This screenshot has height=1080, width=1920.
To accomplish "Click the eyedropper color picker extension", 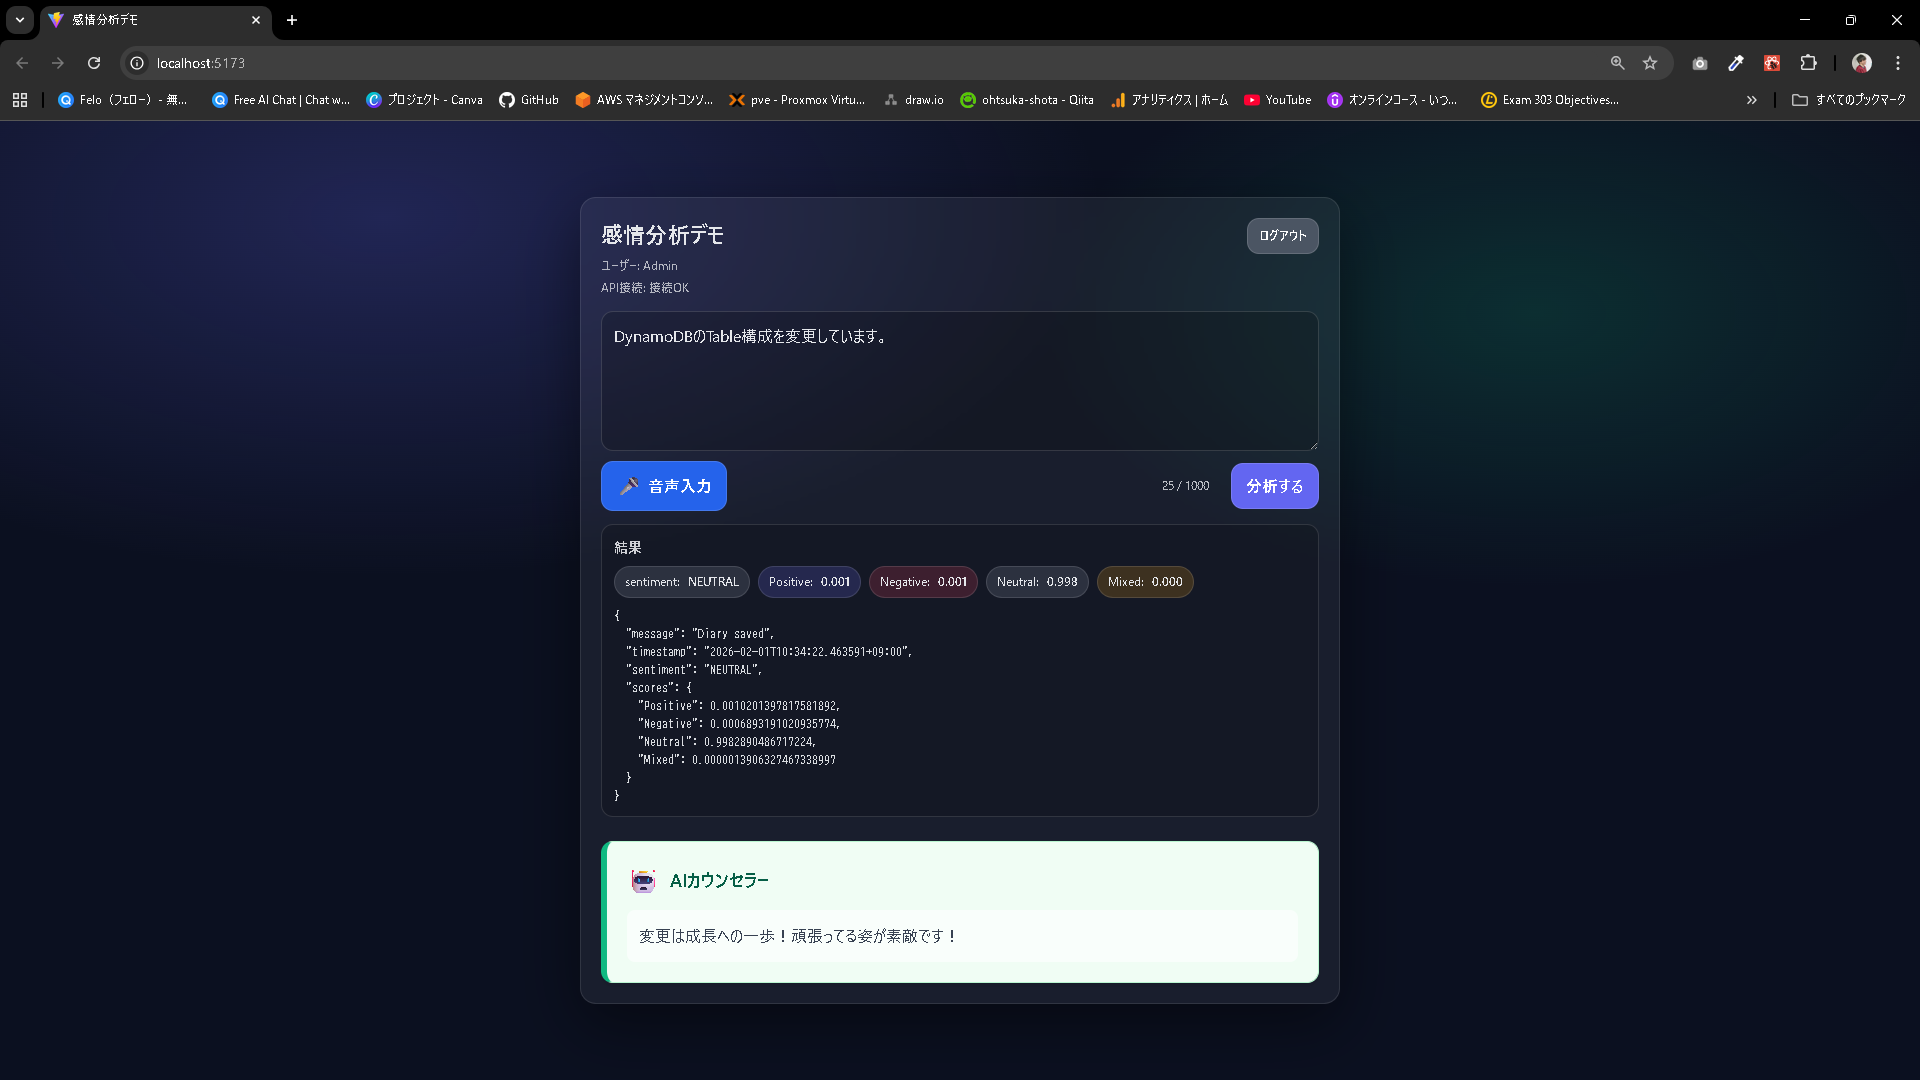I will coord(1736,63).
